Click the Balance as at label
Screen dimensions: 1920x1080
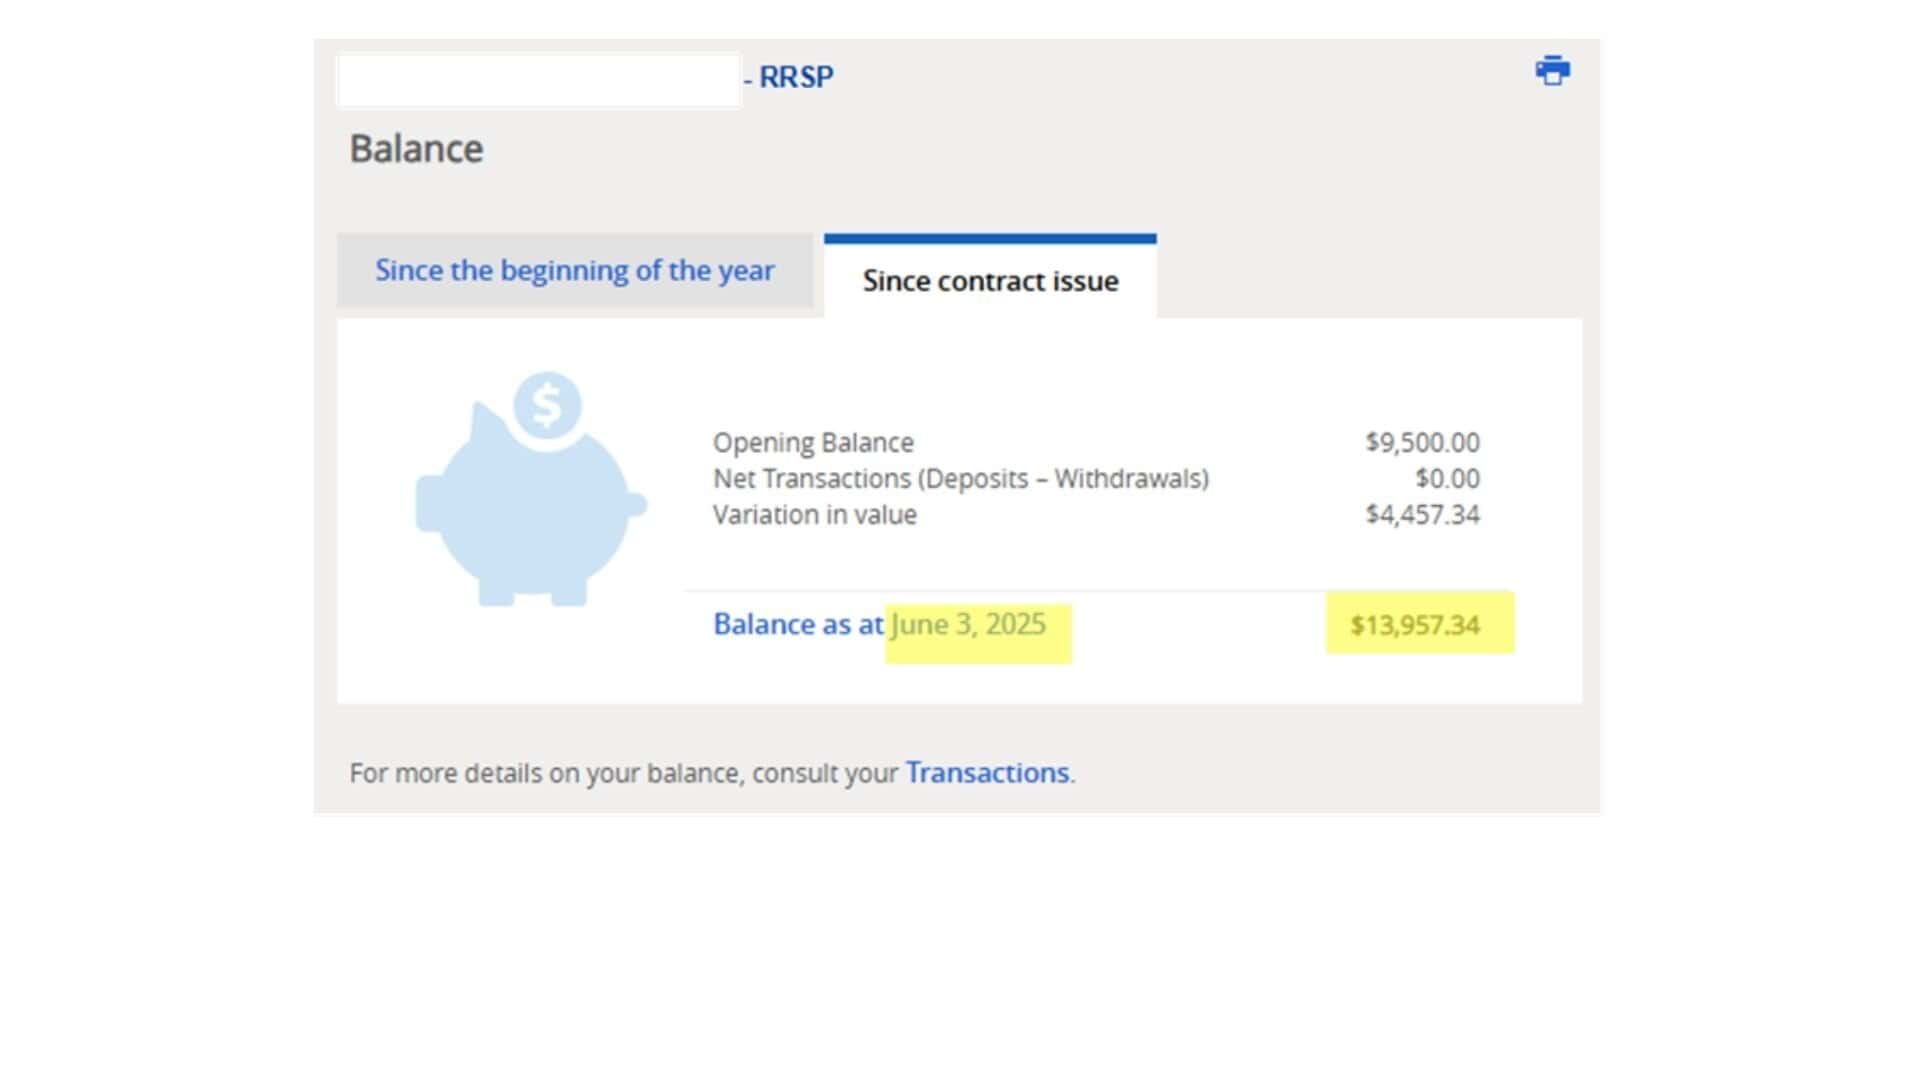[x=798, y=624]
